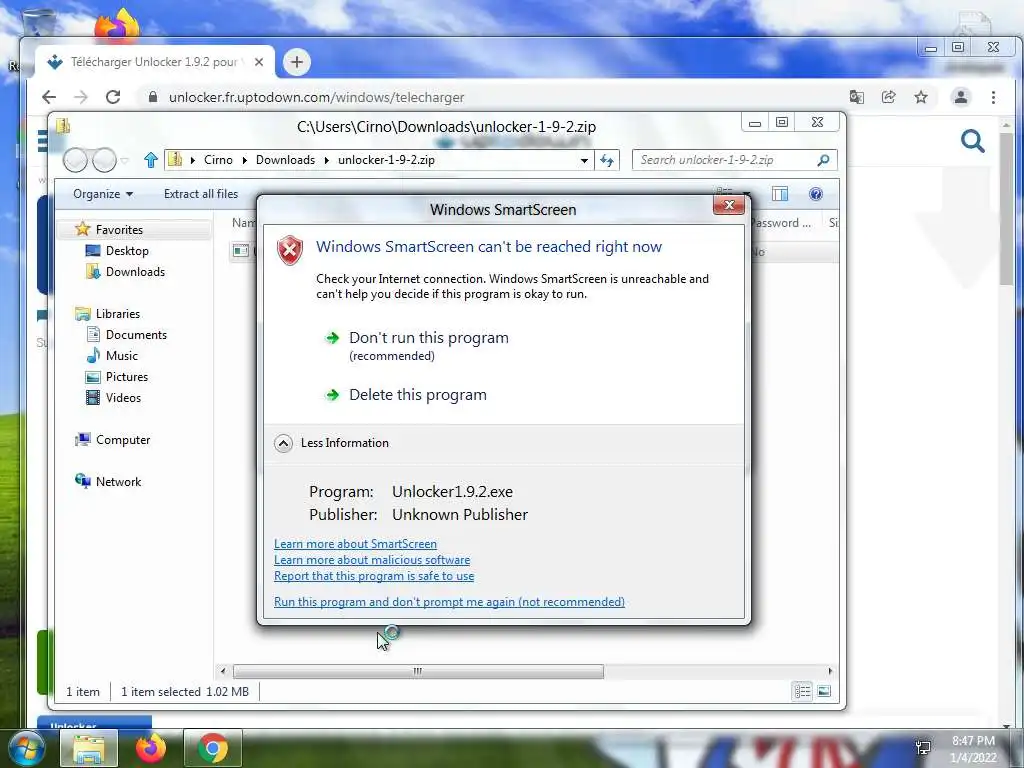The height and width of the screenshot is (768, 1024).
Task: Click the Chrome back button
Action: click(x=49, y=97)
